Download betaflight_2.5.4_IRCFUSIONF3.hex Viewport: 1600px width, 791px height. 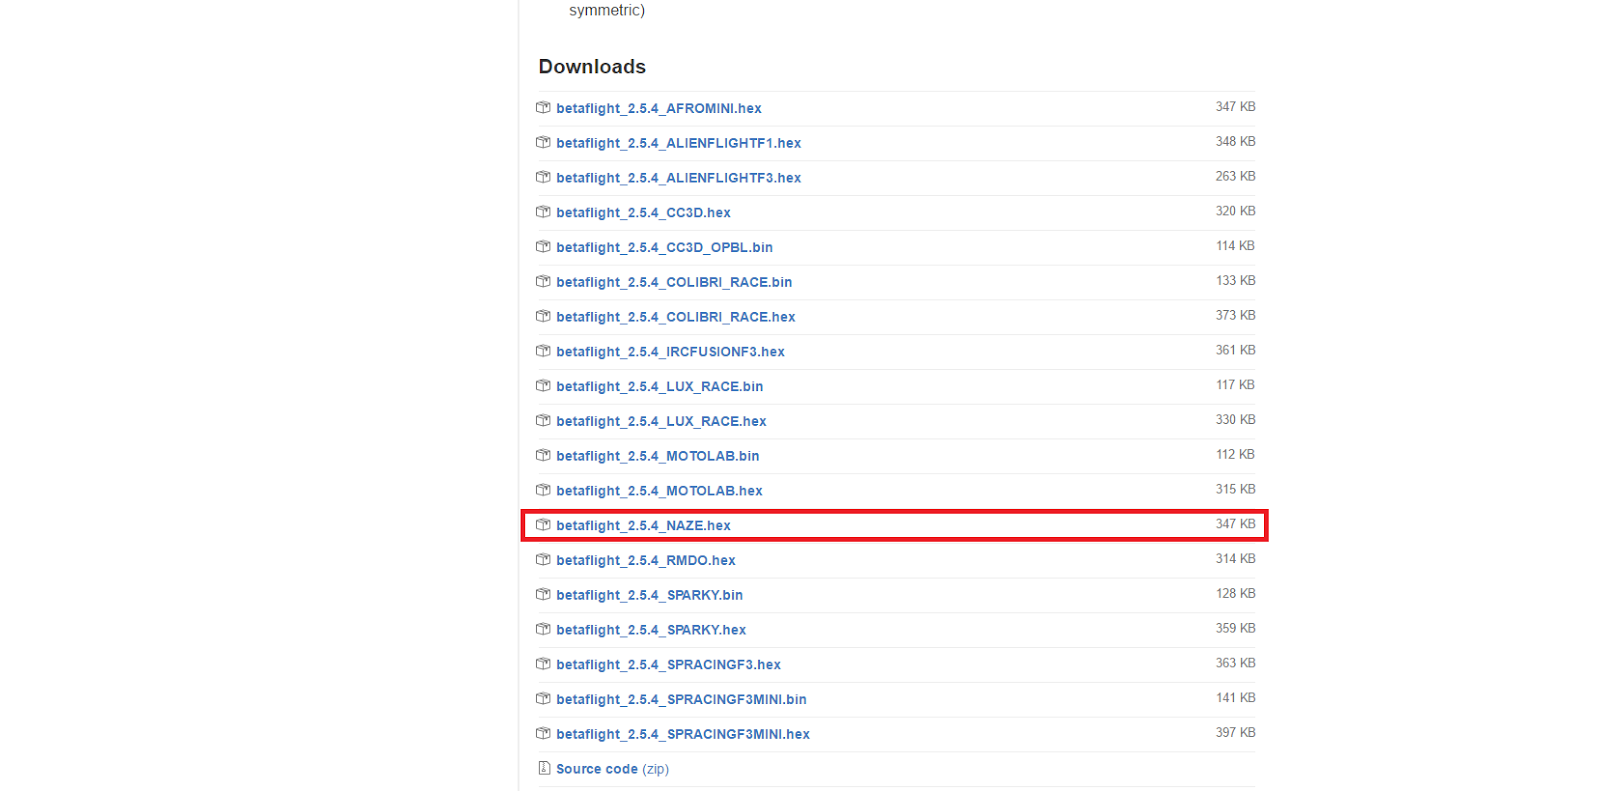click(670, 352)
